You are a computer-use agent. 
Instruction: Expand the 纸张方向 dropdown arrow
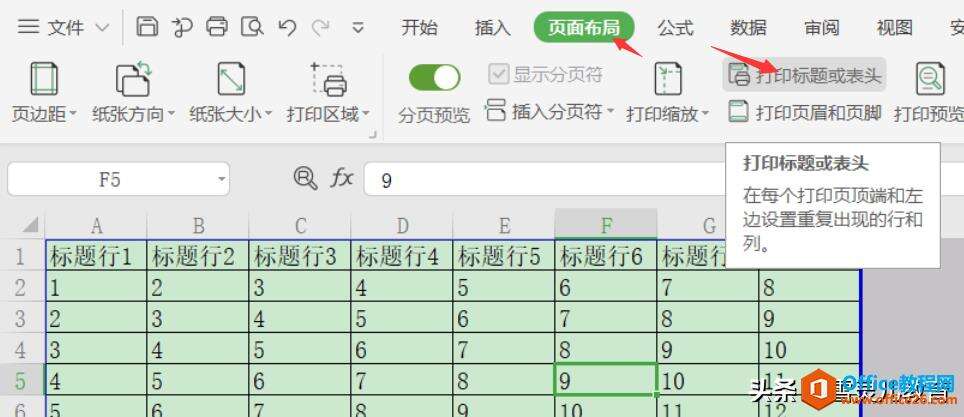coord(170,114)
